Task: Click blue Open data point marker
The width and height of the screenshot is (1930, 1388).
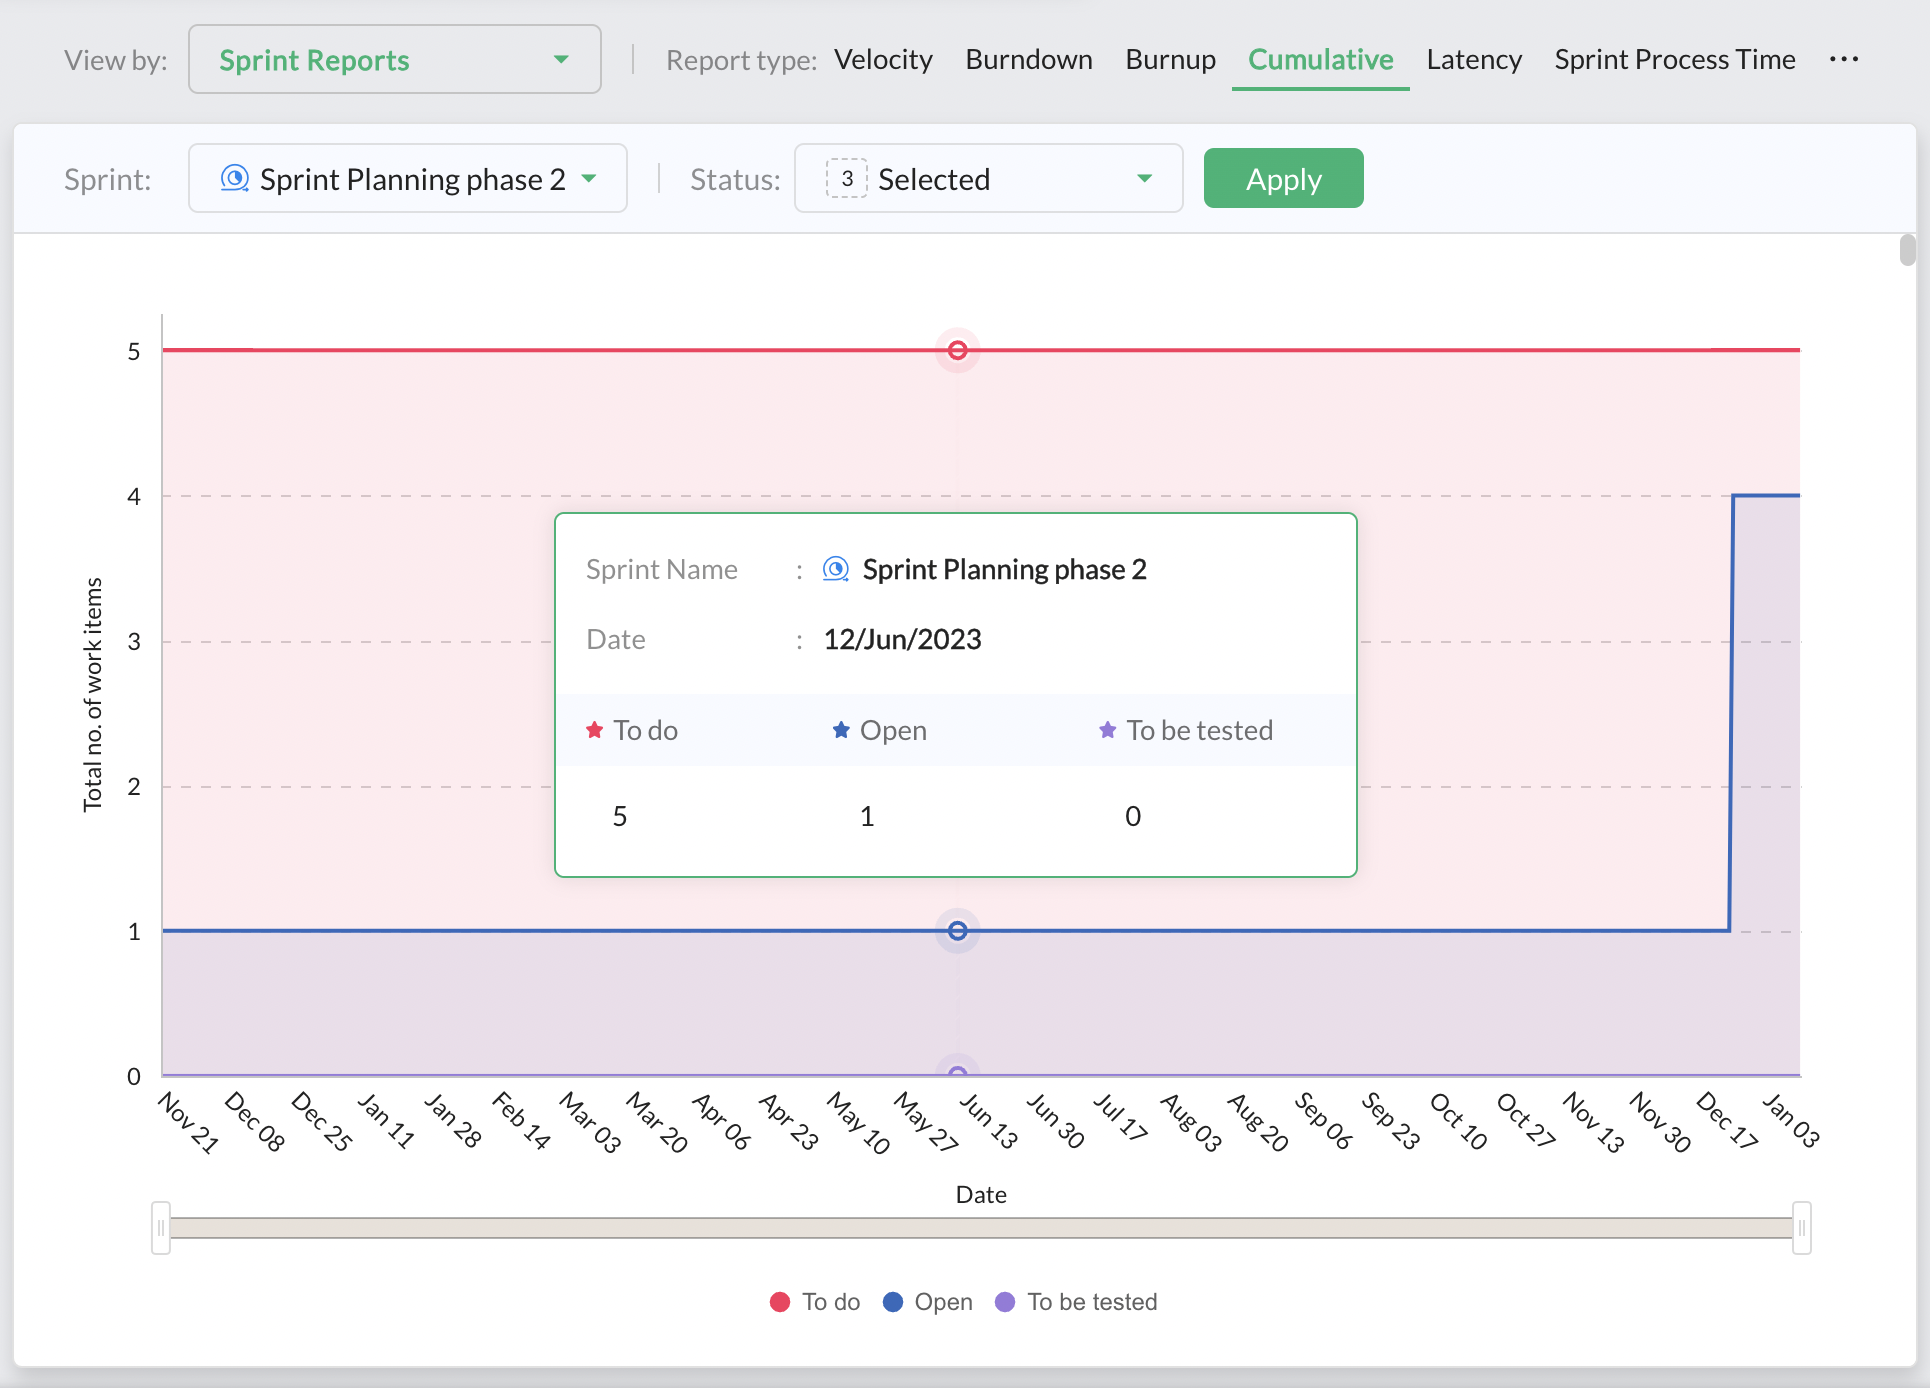Action: 957,931
